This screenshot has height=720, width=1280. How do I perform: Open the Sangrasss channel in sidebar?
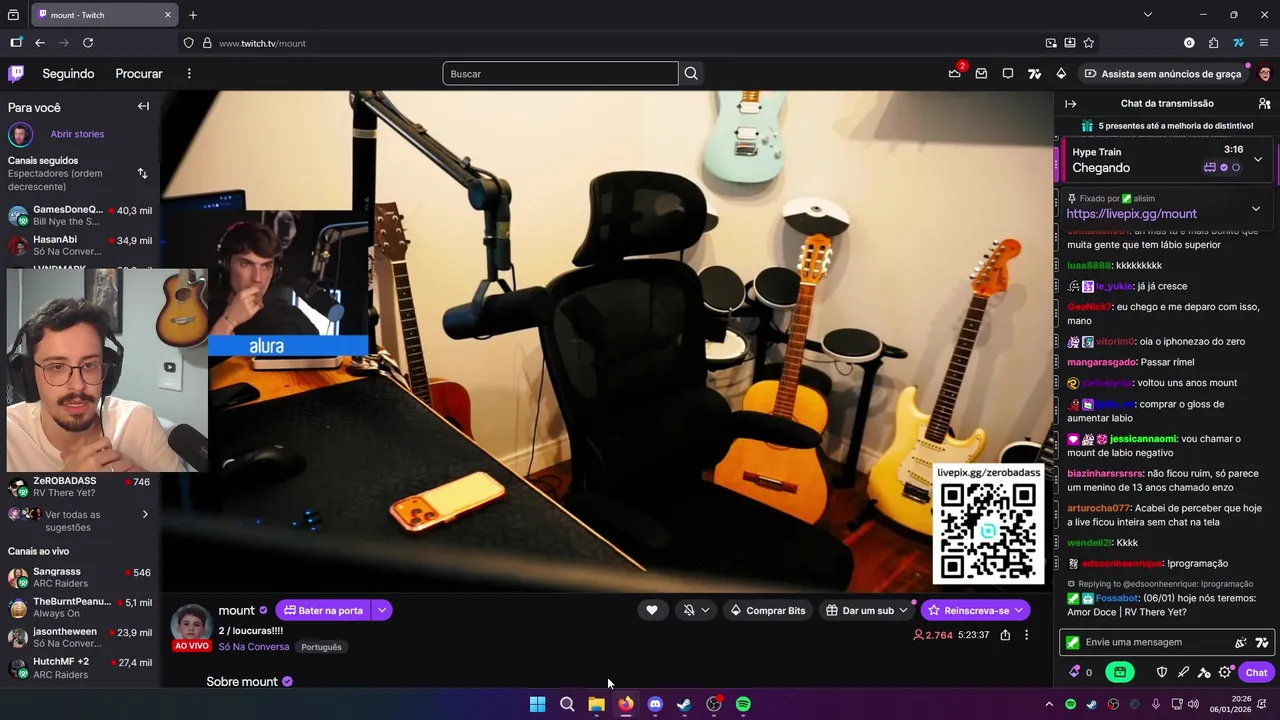click(x=80, y=578)
